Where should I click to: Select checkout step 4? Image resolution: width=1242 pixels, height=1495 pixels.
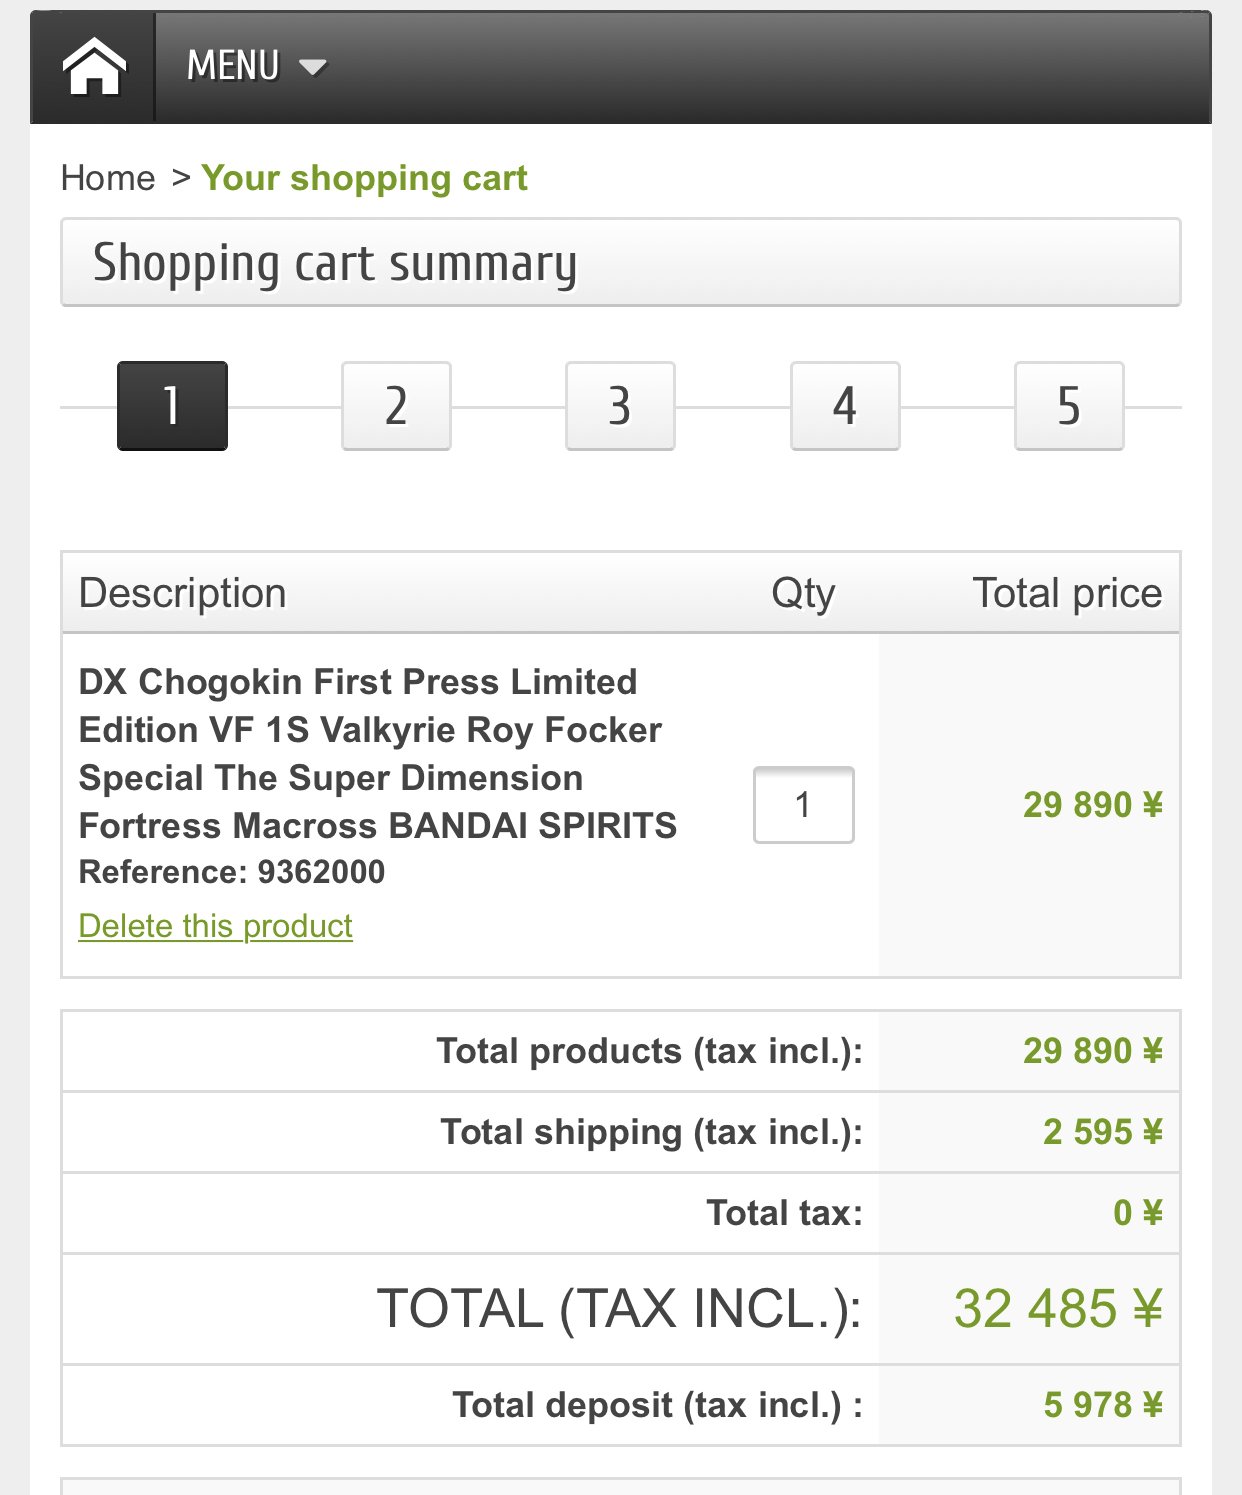[845, 406]
